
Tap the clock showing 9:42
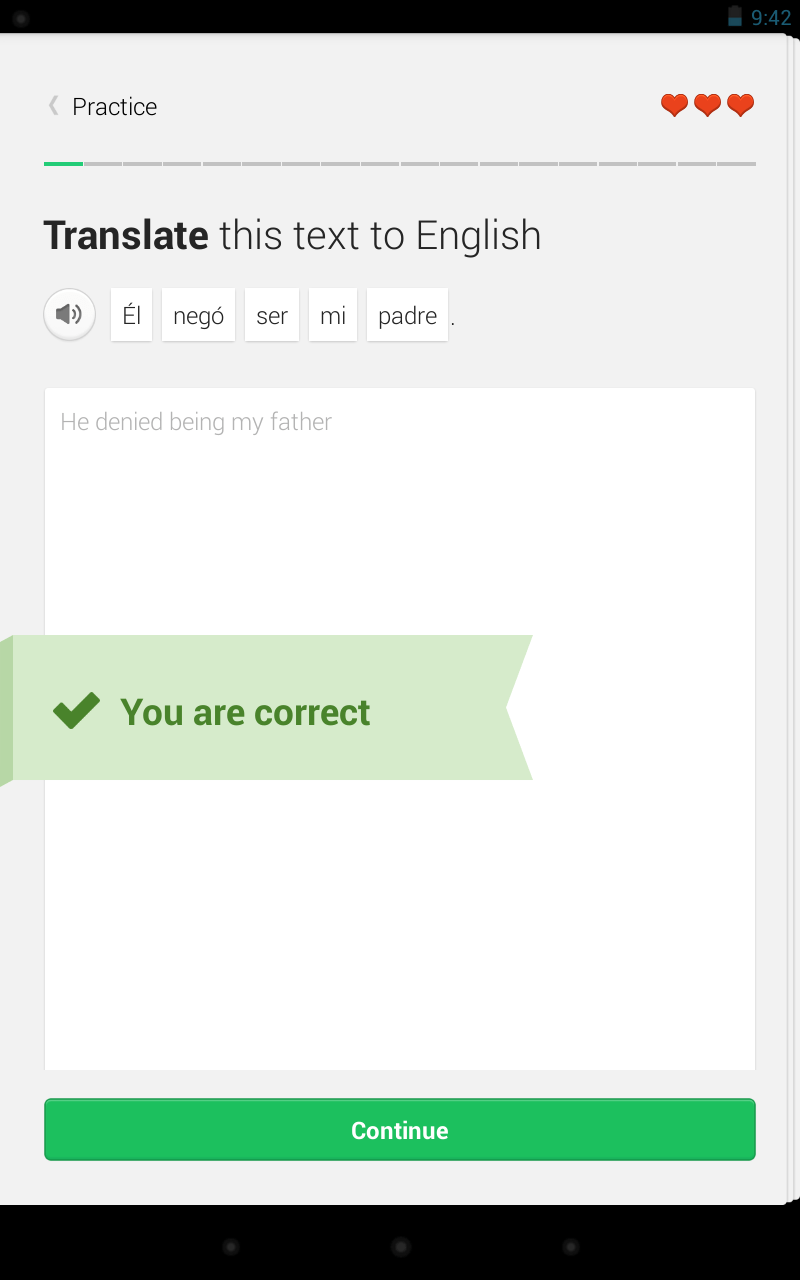tap(772, 17)
